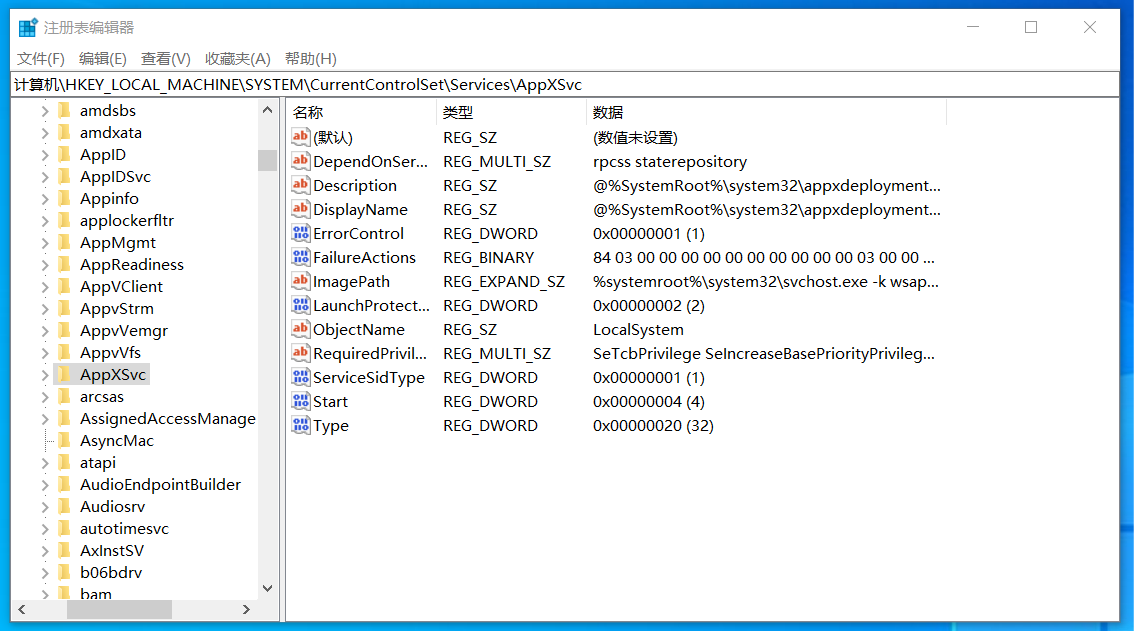Click the AsyncMac folder icon
This screenshot has height=631, width=1134.
pyautogui.click(x=64, y=440)
